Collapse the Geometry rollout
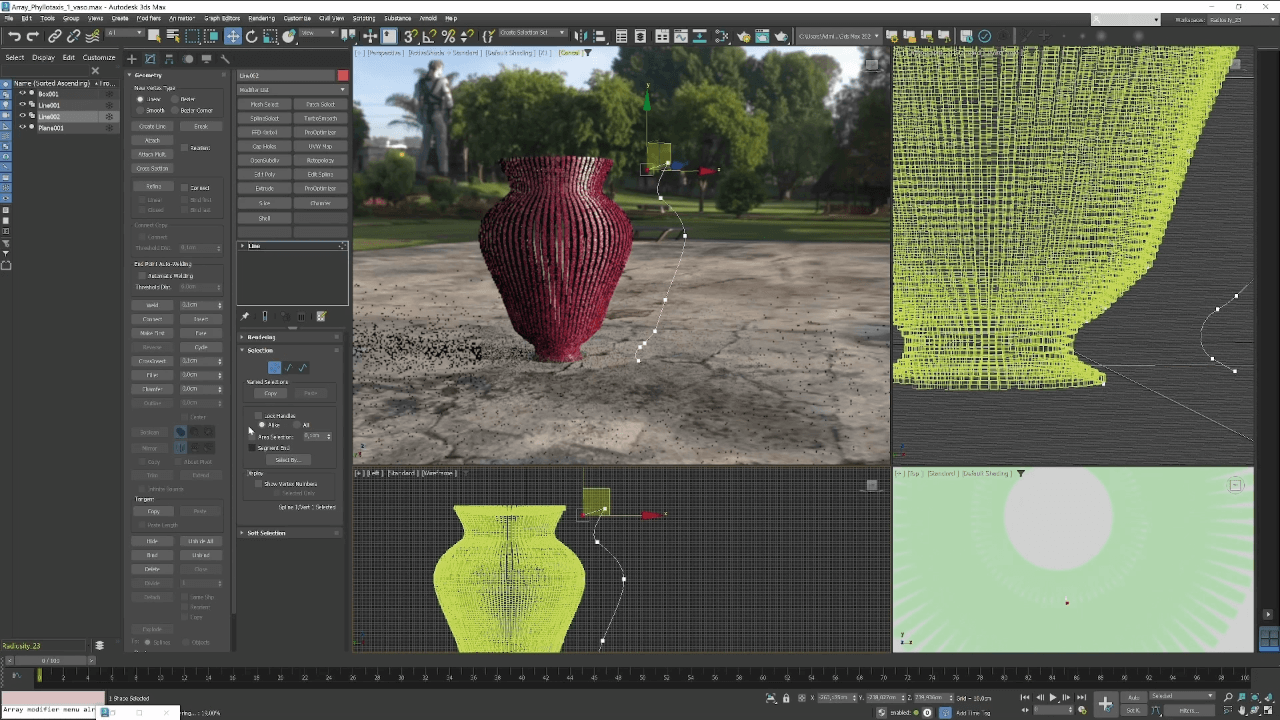This screenshot has height=720, width=1280. (148, 75)
